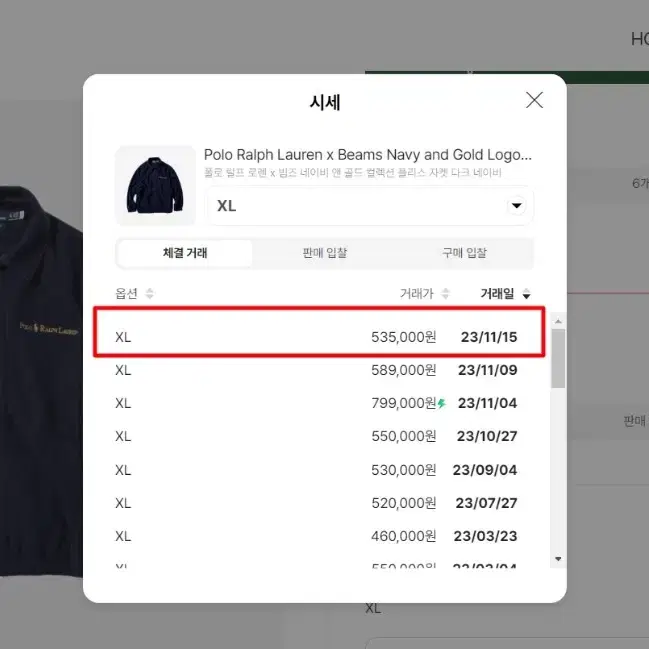Close the 시세 popup dialog
Image resolution: width=649 pixels, height=649 pixels.
534,100
